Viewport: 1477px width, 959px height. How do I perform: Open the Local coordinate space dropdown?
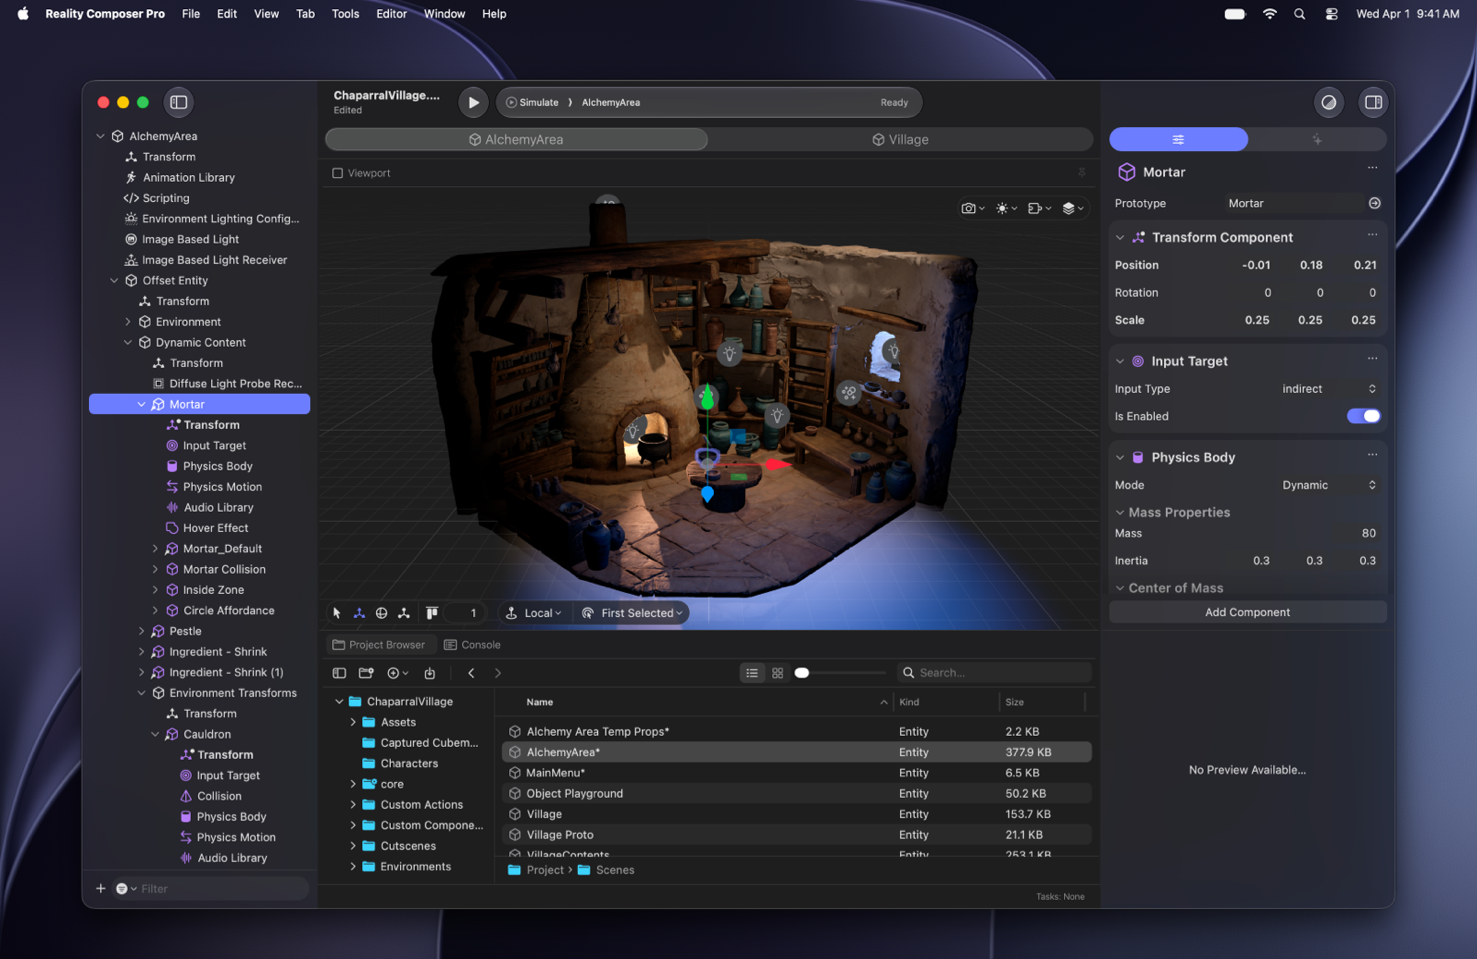tap(534, 613)
